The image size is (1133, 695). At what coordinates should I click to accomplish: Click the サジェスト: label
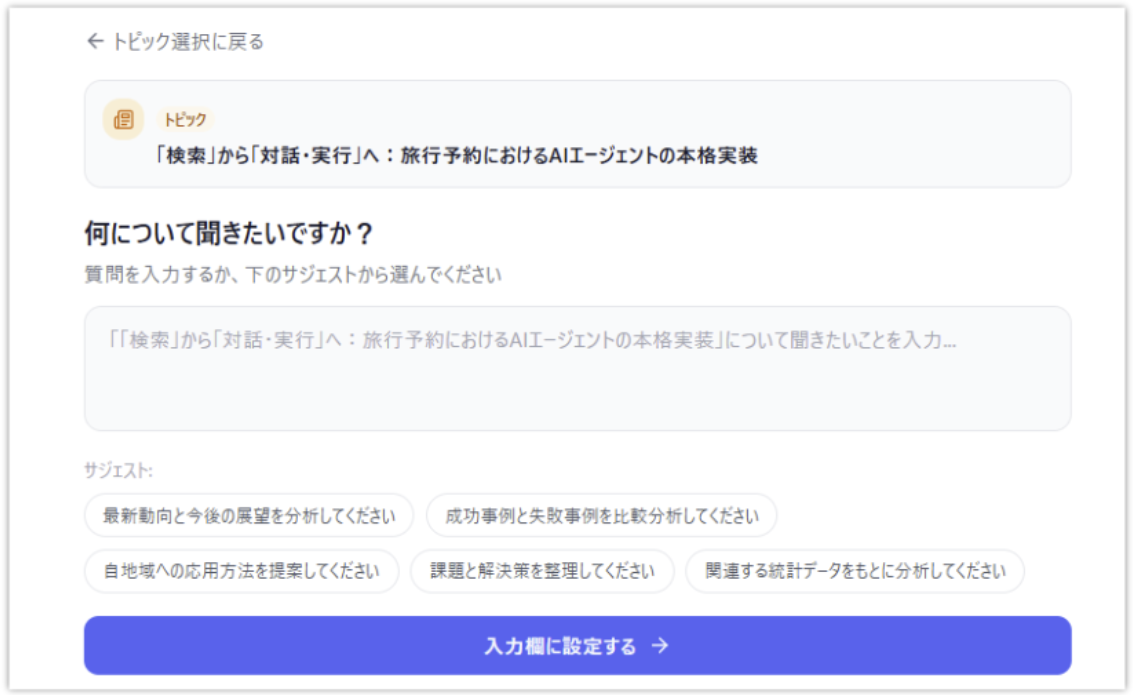[x=119, y=470]
